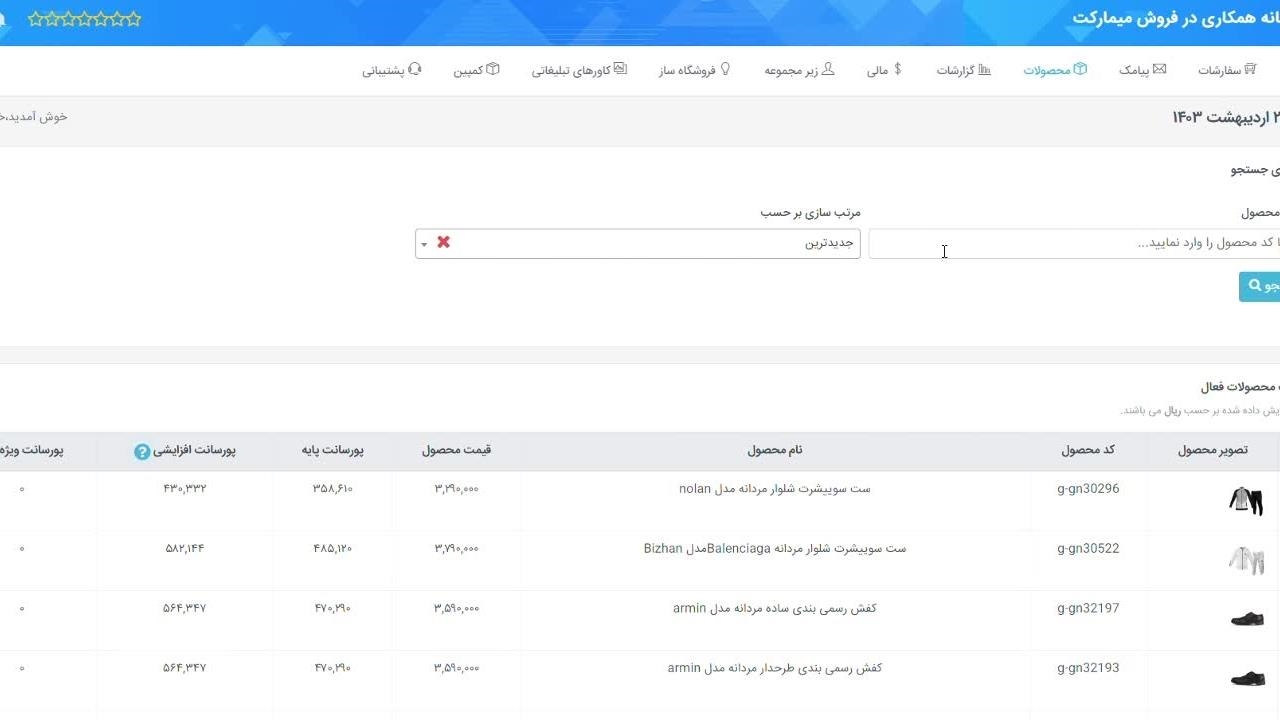
Task: Click the envelope icon beside پیامک
Action: [x=1159, y=69]
